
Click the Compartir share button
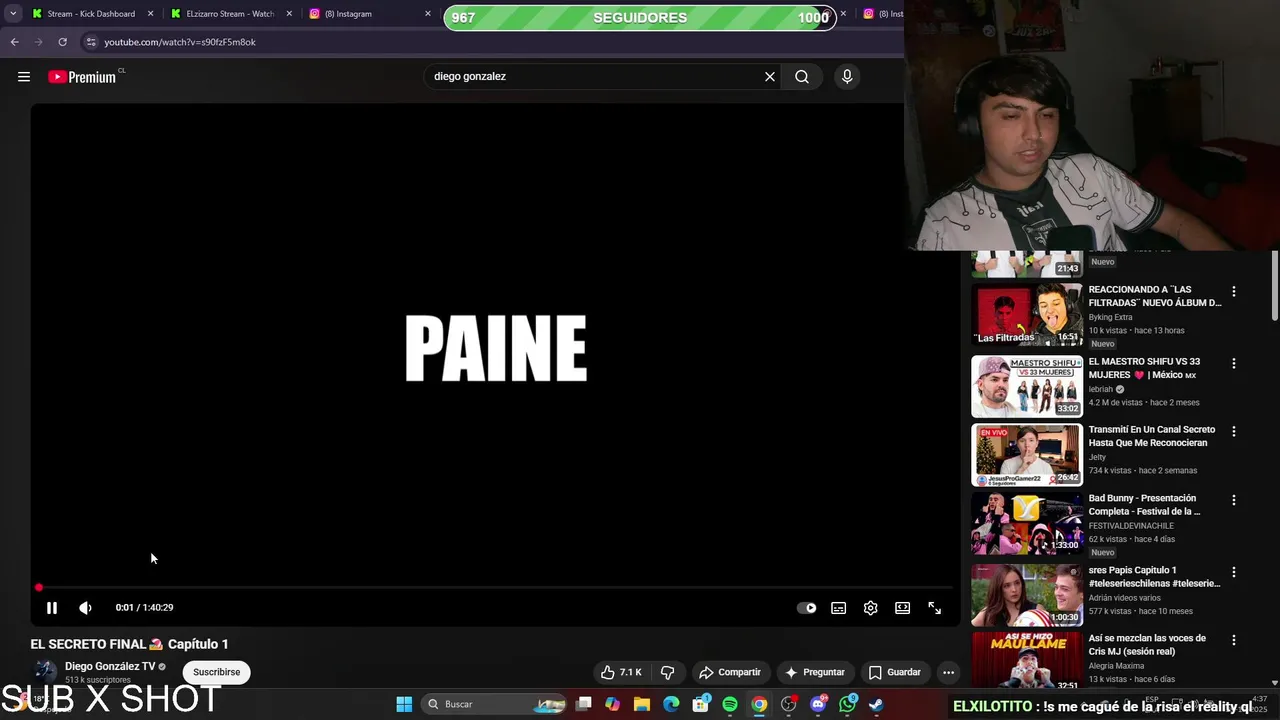click(730, 672)
